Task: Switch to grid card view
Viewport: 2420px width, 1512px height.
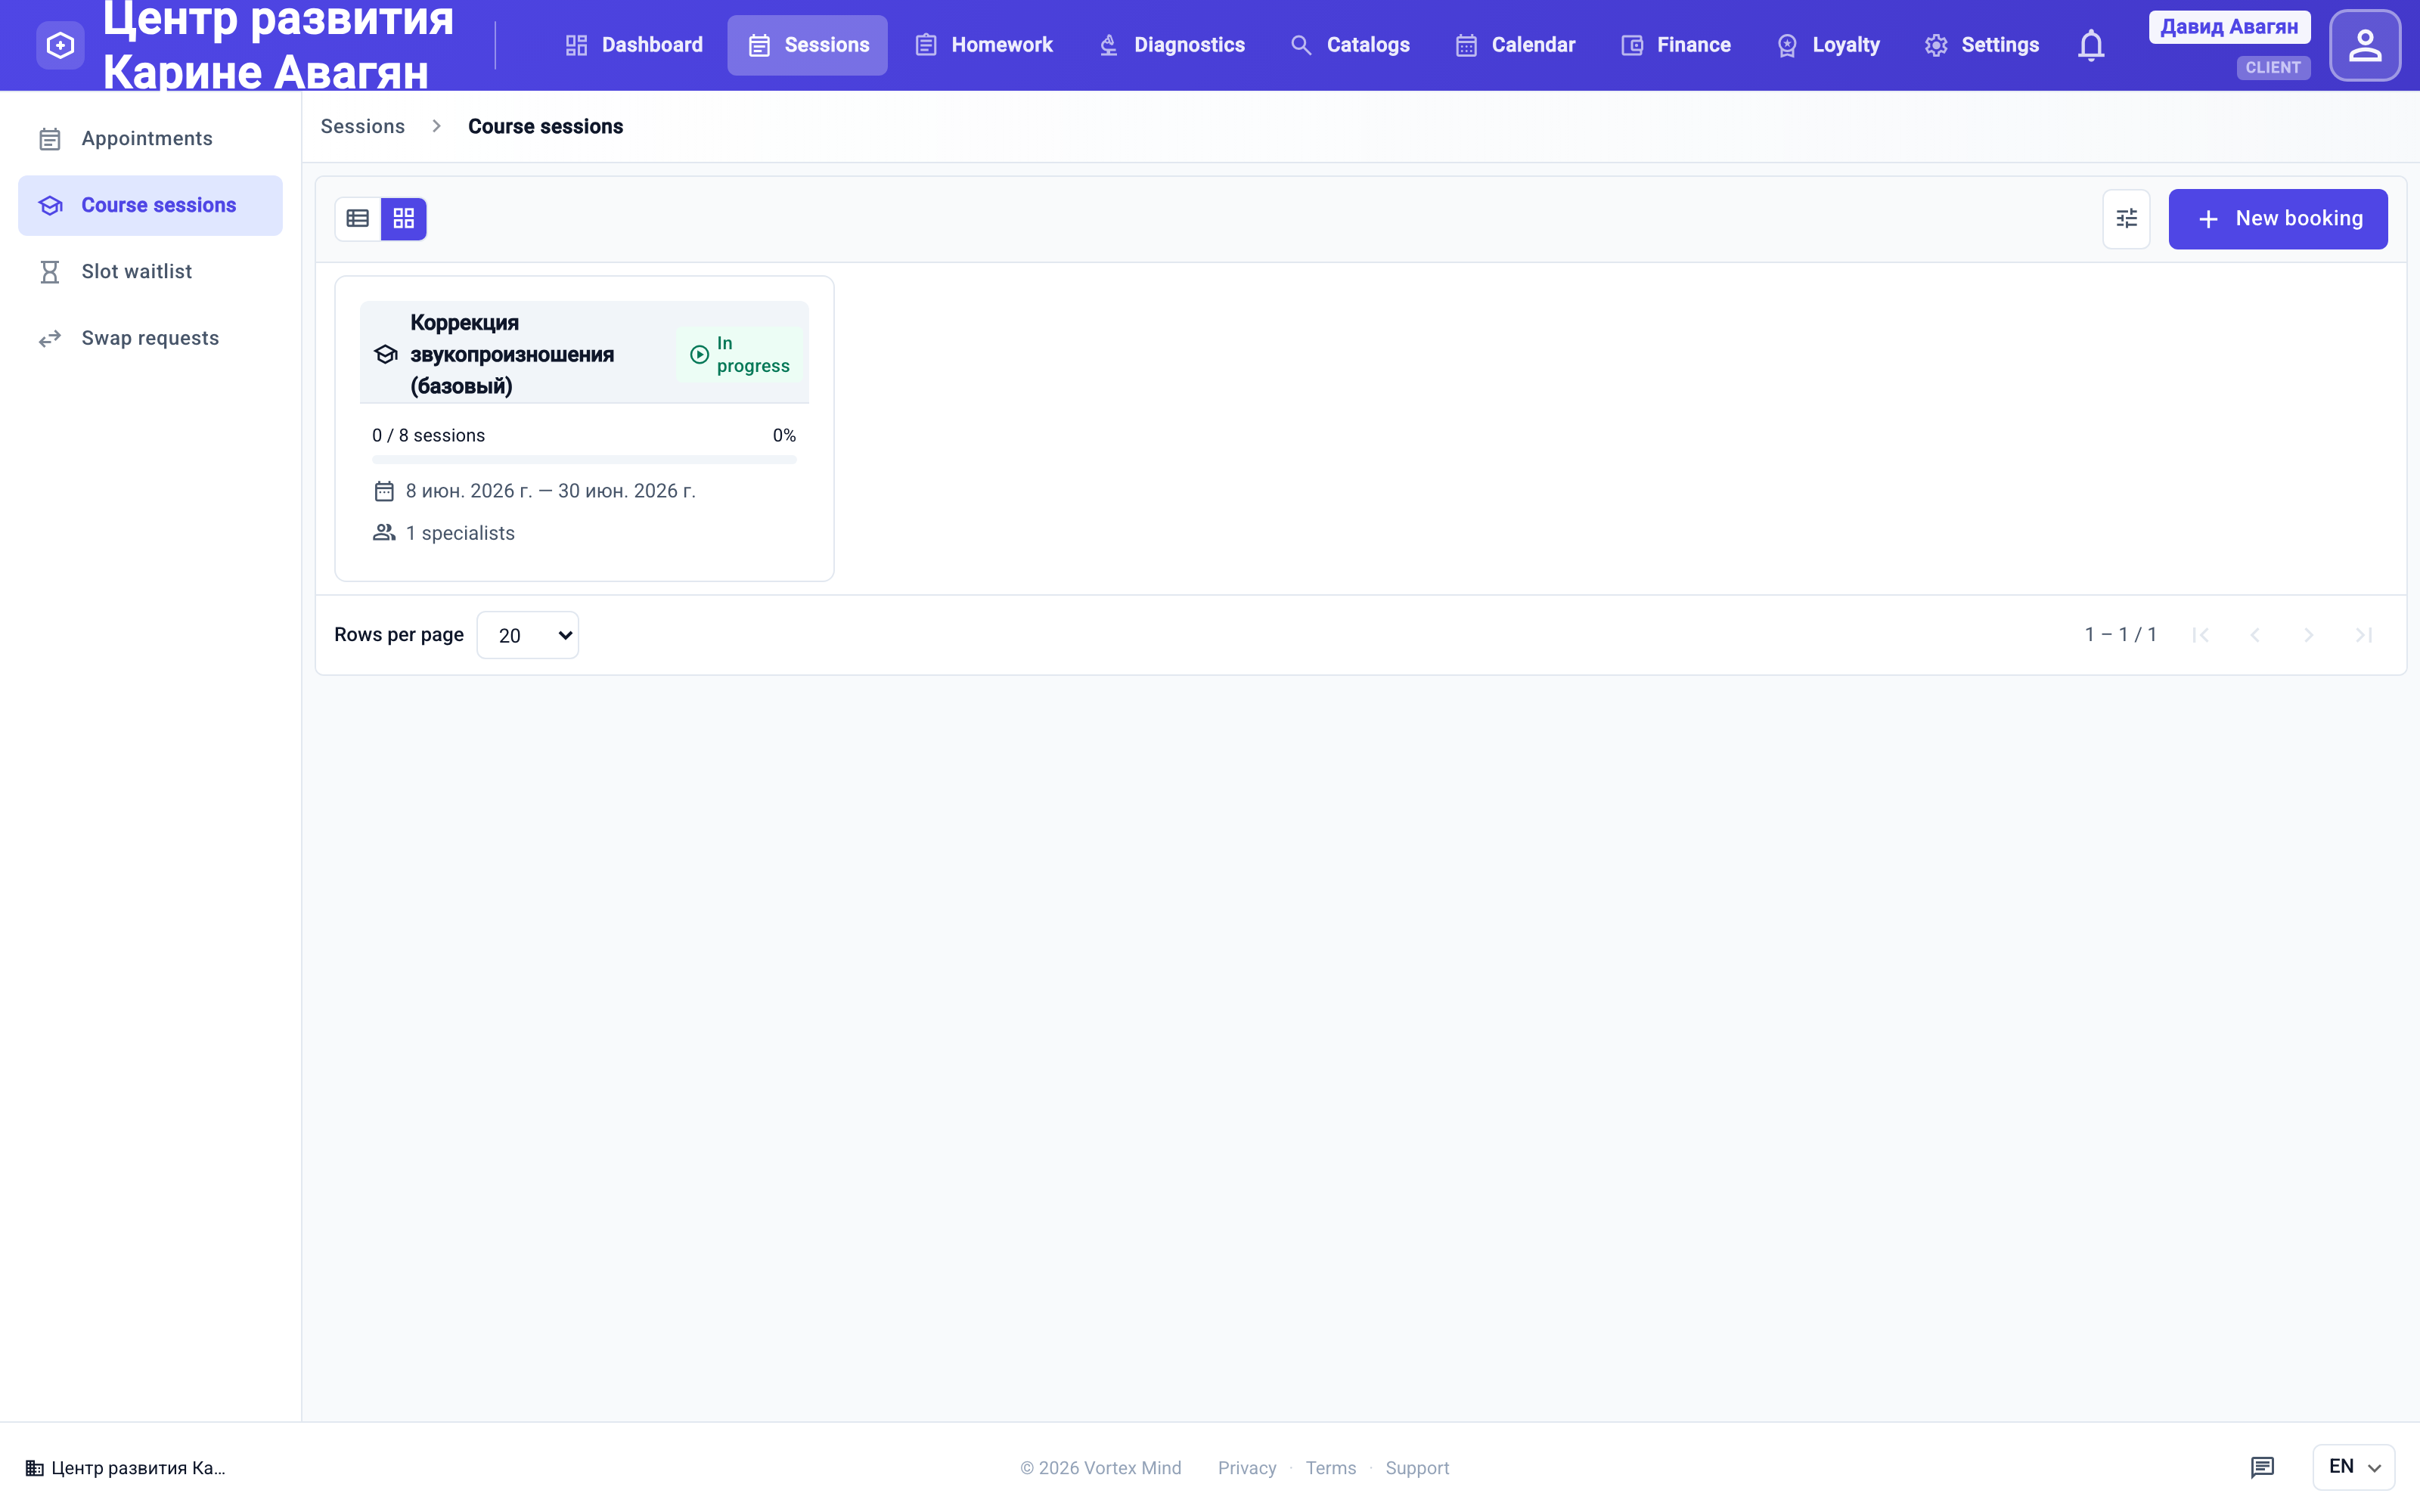Action: click(404, 218)
